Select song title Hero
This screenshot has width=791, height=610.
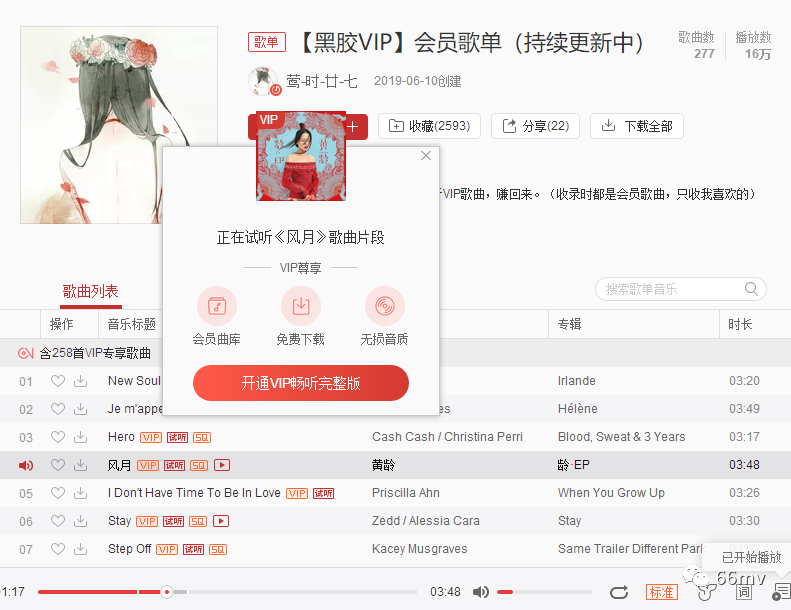(x=121, y=437)
